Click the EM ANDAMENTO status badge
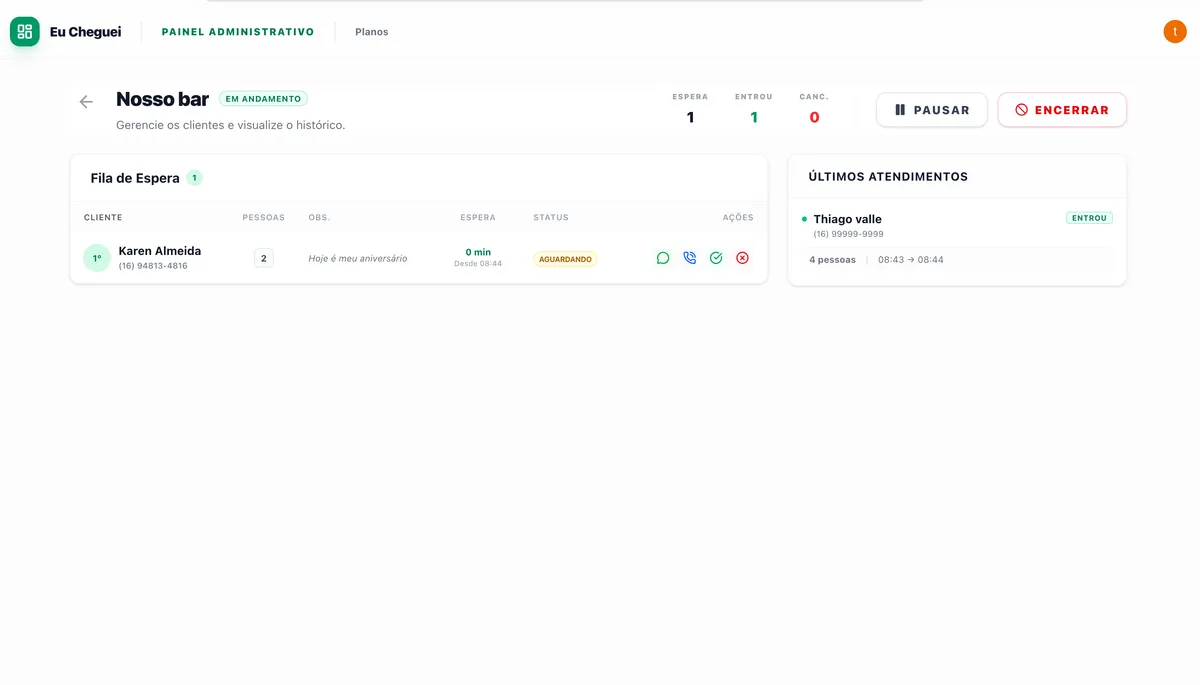Image resolution: width=1200 pixels, height=685 pixels. (x=263, y=99)
